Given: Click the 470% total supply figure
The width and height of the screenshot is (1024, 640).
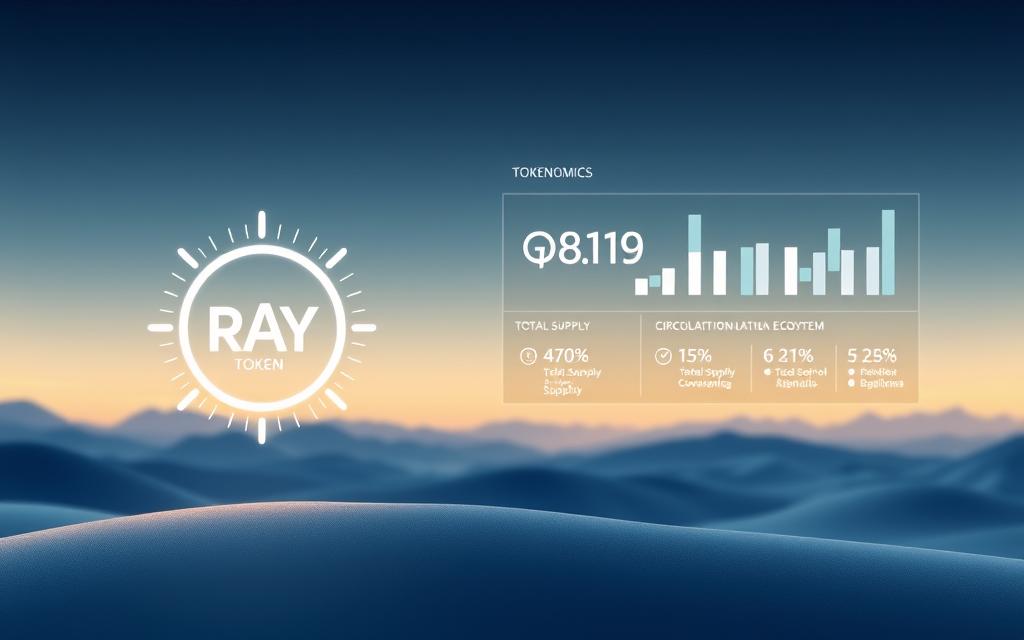Looking at the screenshot, I should tap(568, 355).
